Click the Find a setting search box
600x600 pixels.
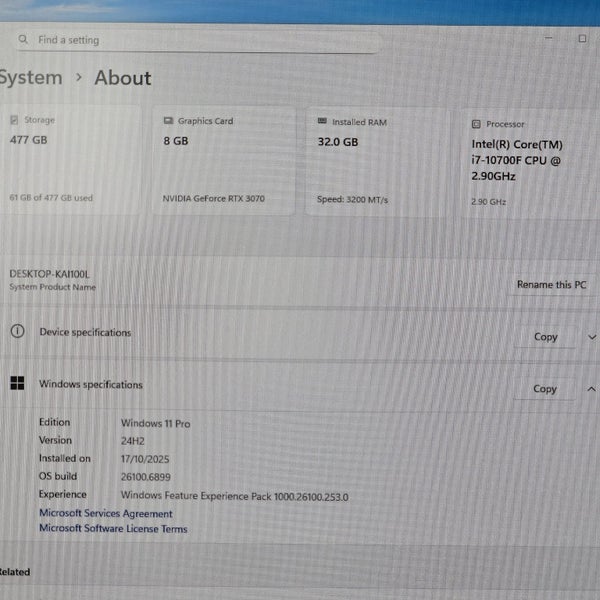[x=200, y=40]
